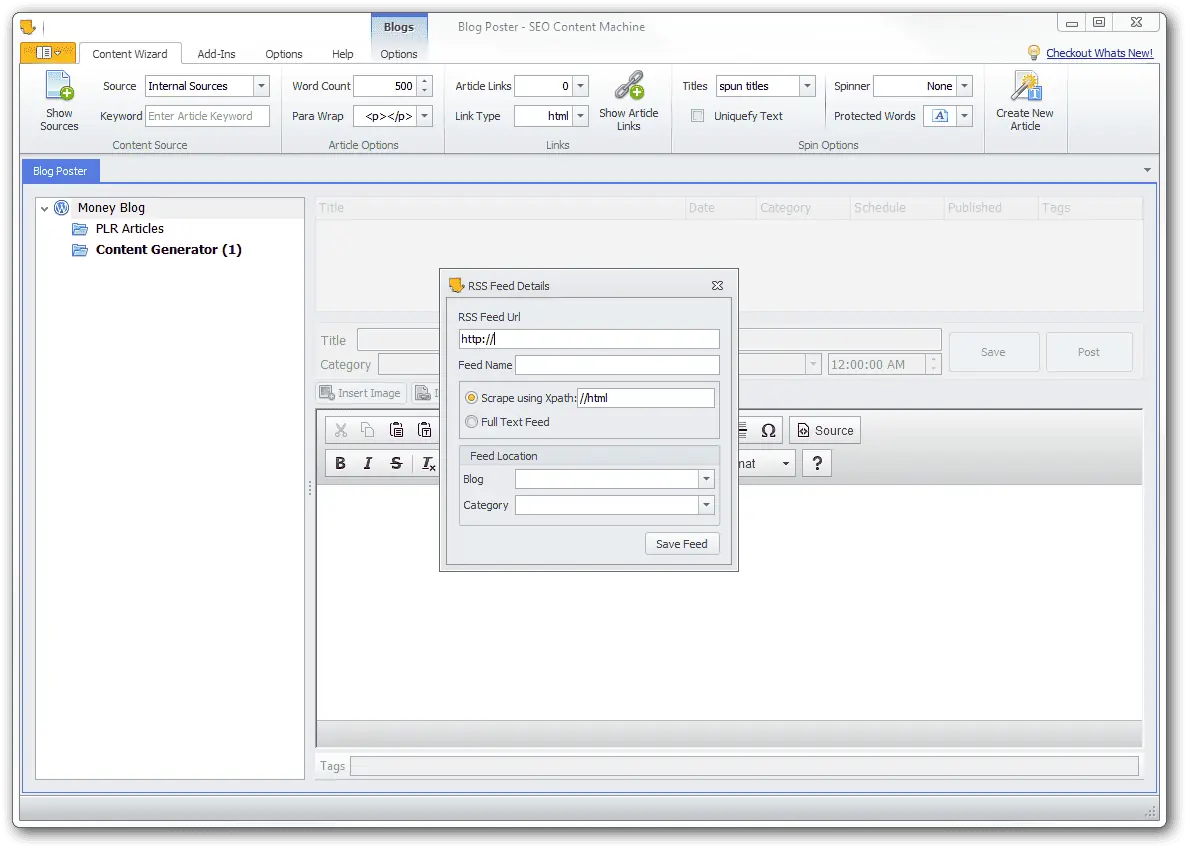This screenshot has width=1187, height=848.
Task: Click the Cut scissors icon in editor
Action: click(x=341, y=430)
